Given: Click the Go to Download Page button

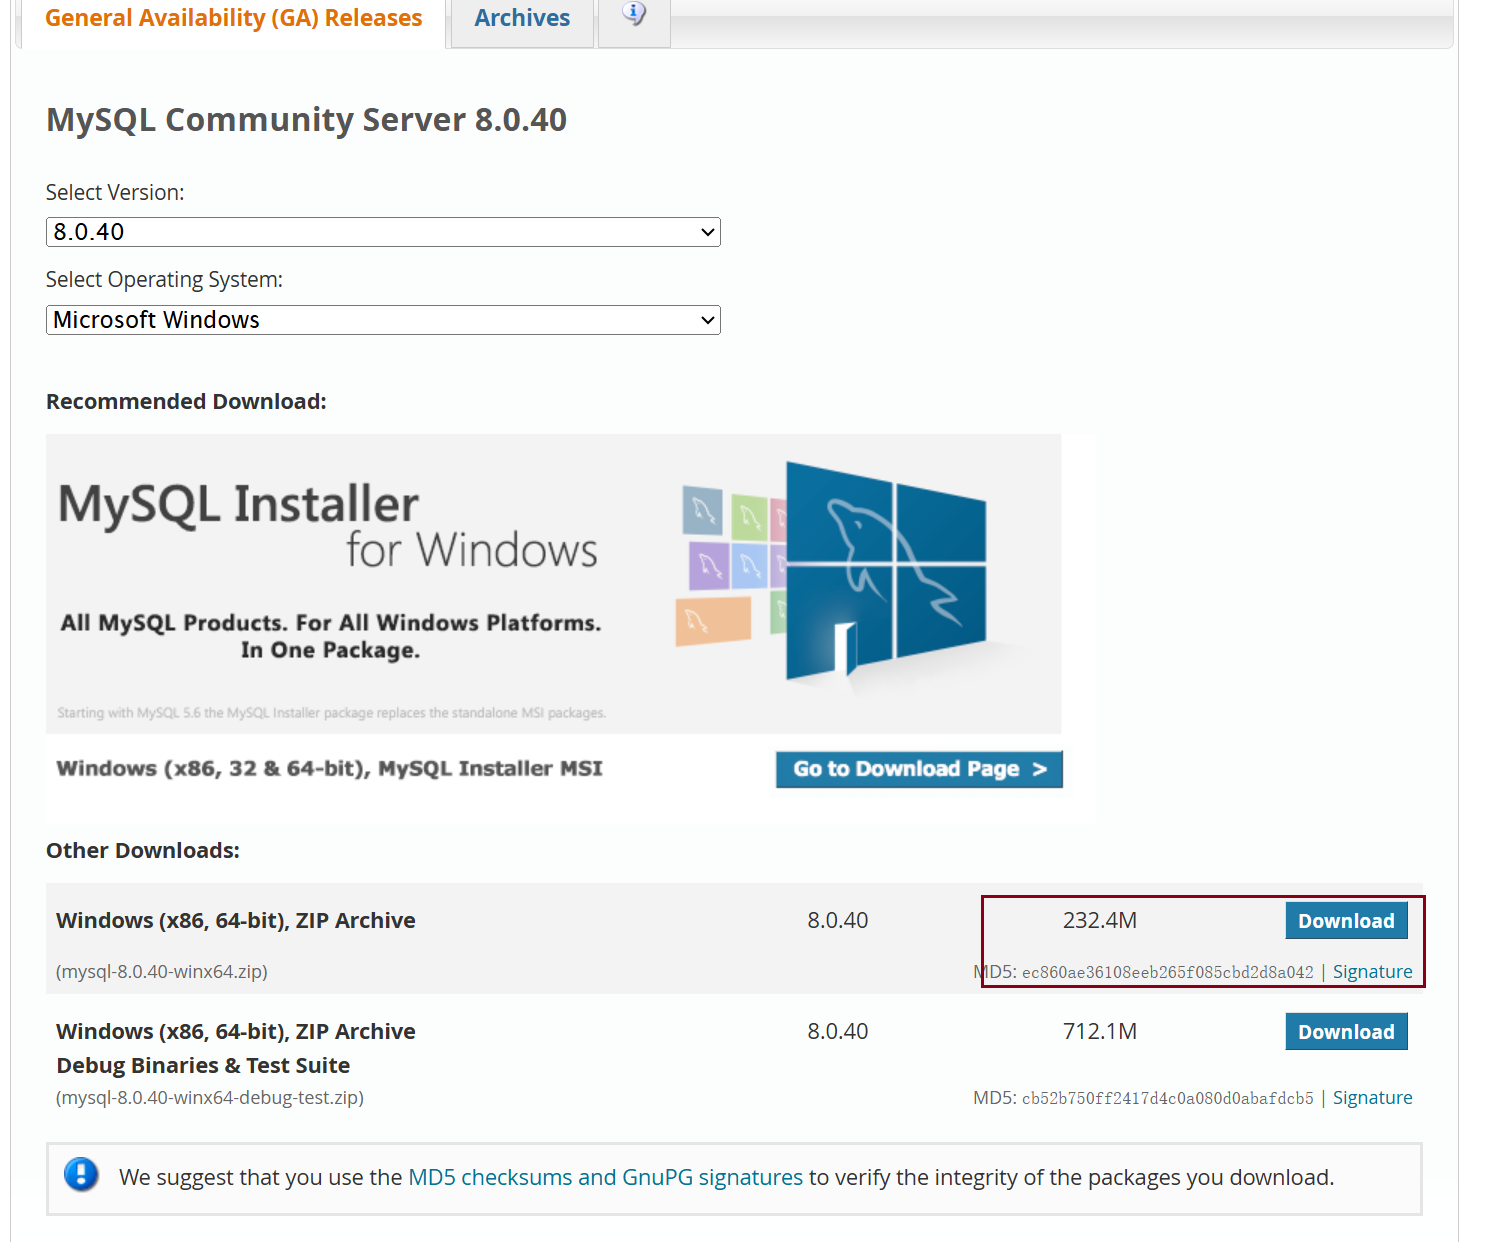Looking at the screenshot, I should pos(919,769).
